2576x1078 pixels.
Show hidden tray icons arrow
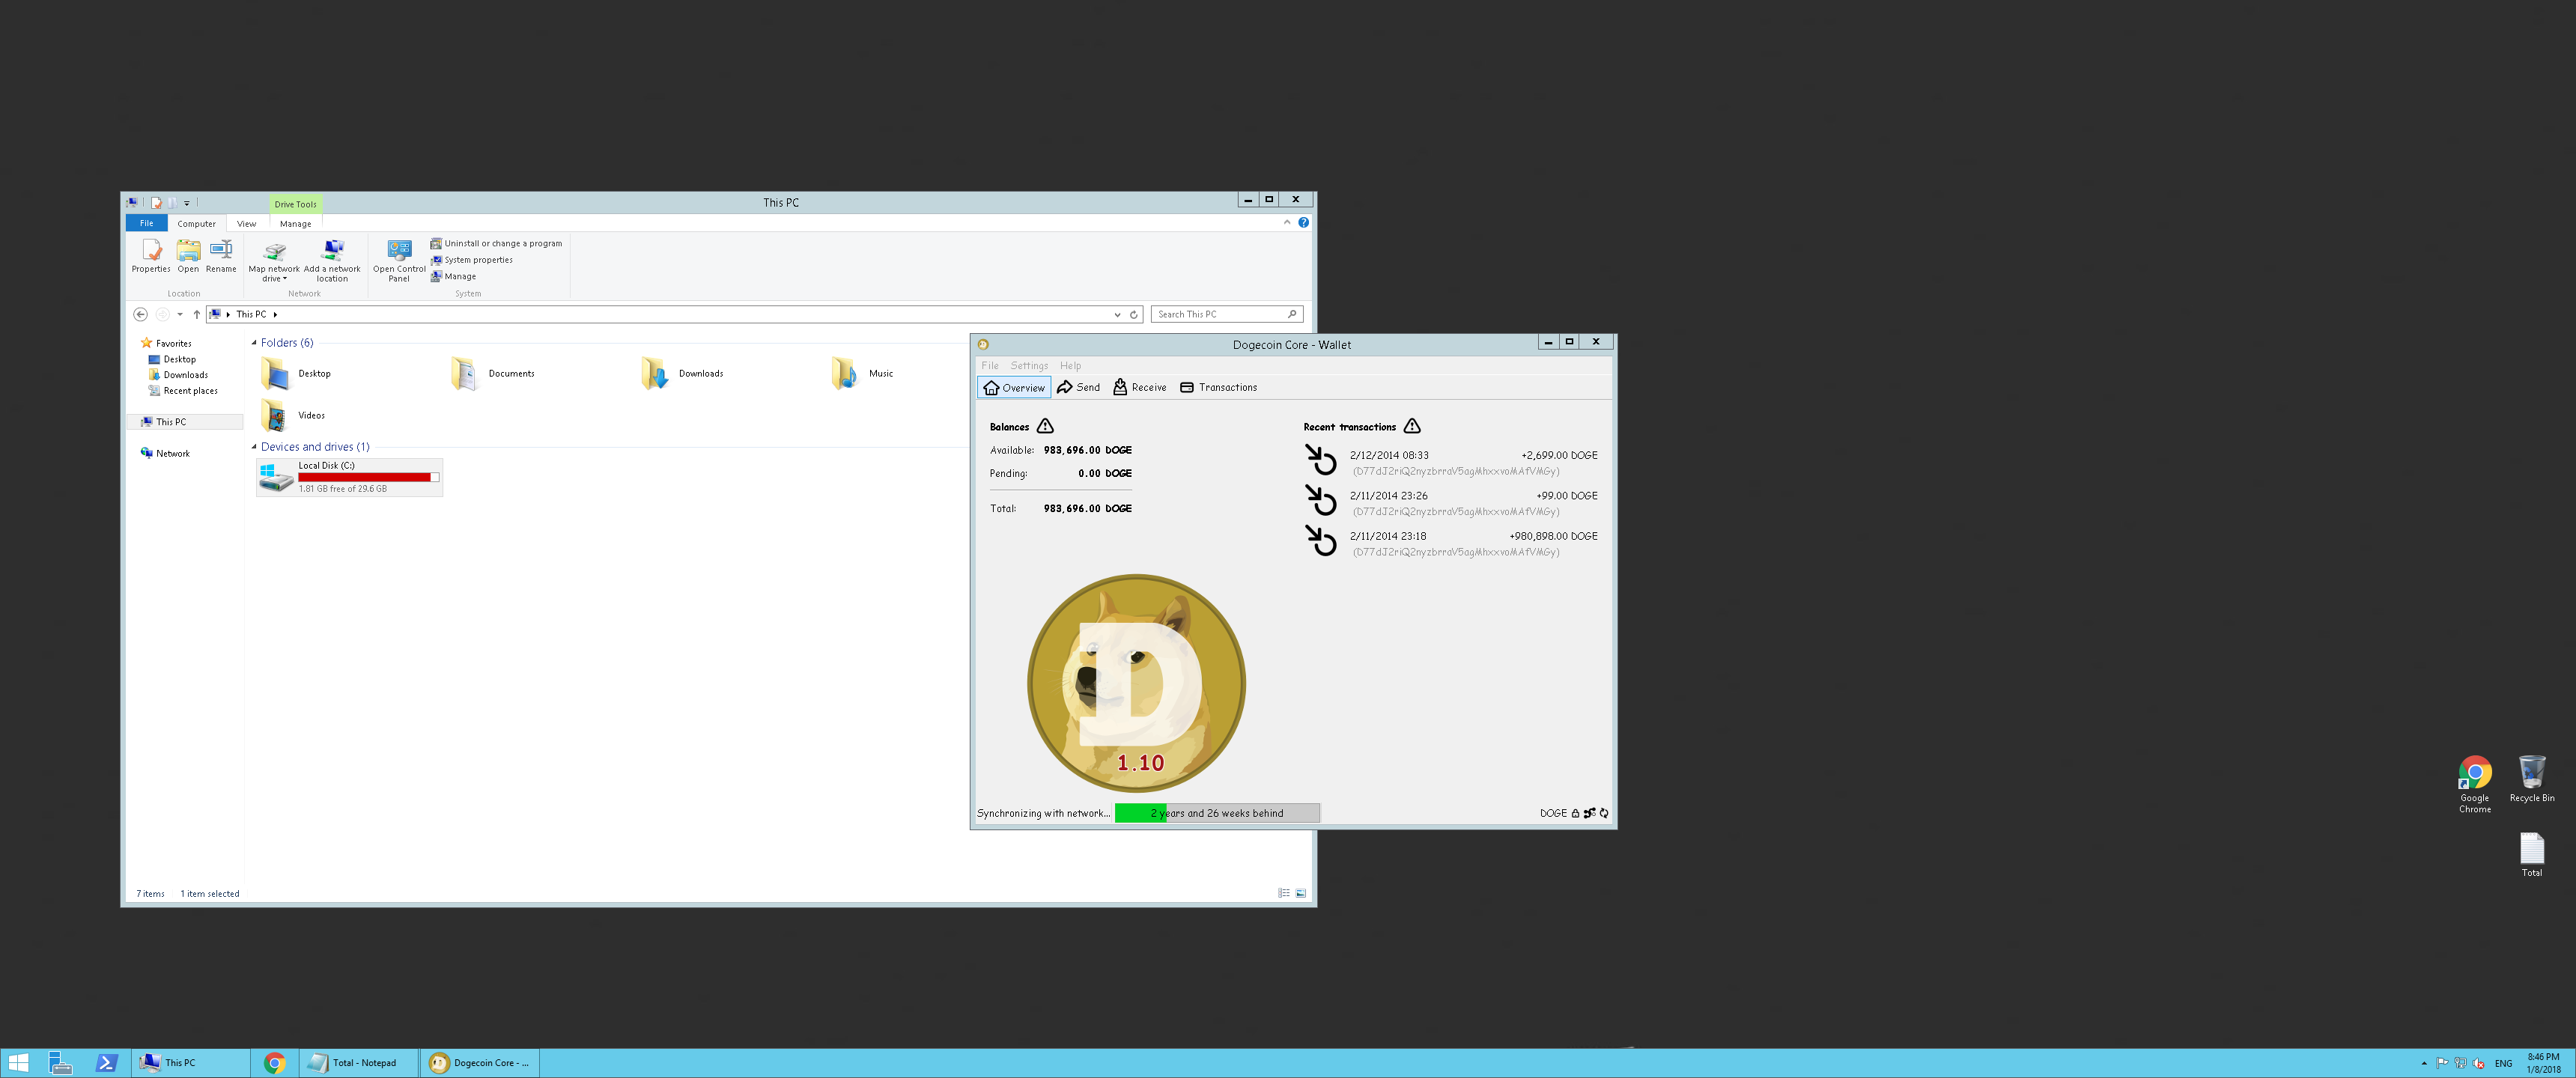(x=2424, y=1064)
